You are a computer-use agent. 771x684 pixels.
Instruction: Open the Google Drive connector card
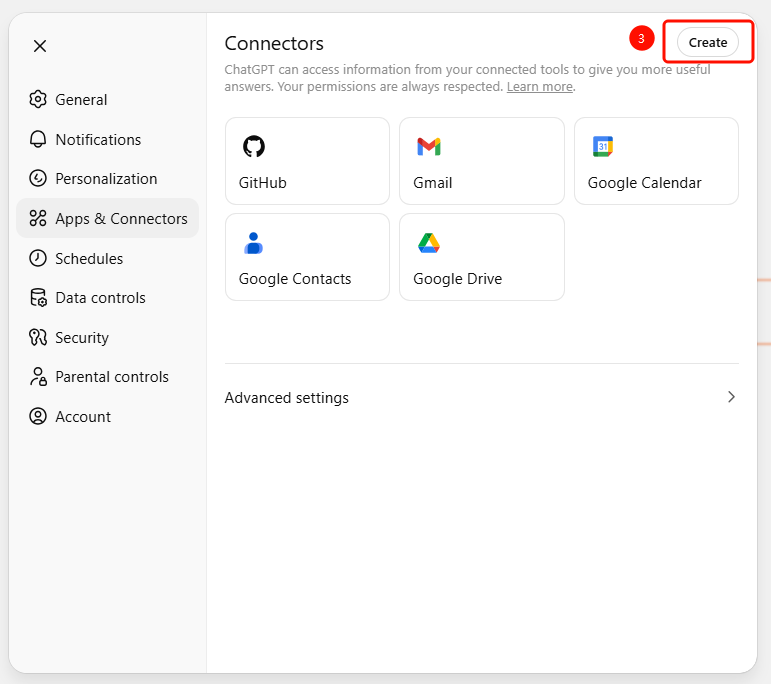(x=481, y=257)
